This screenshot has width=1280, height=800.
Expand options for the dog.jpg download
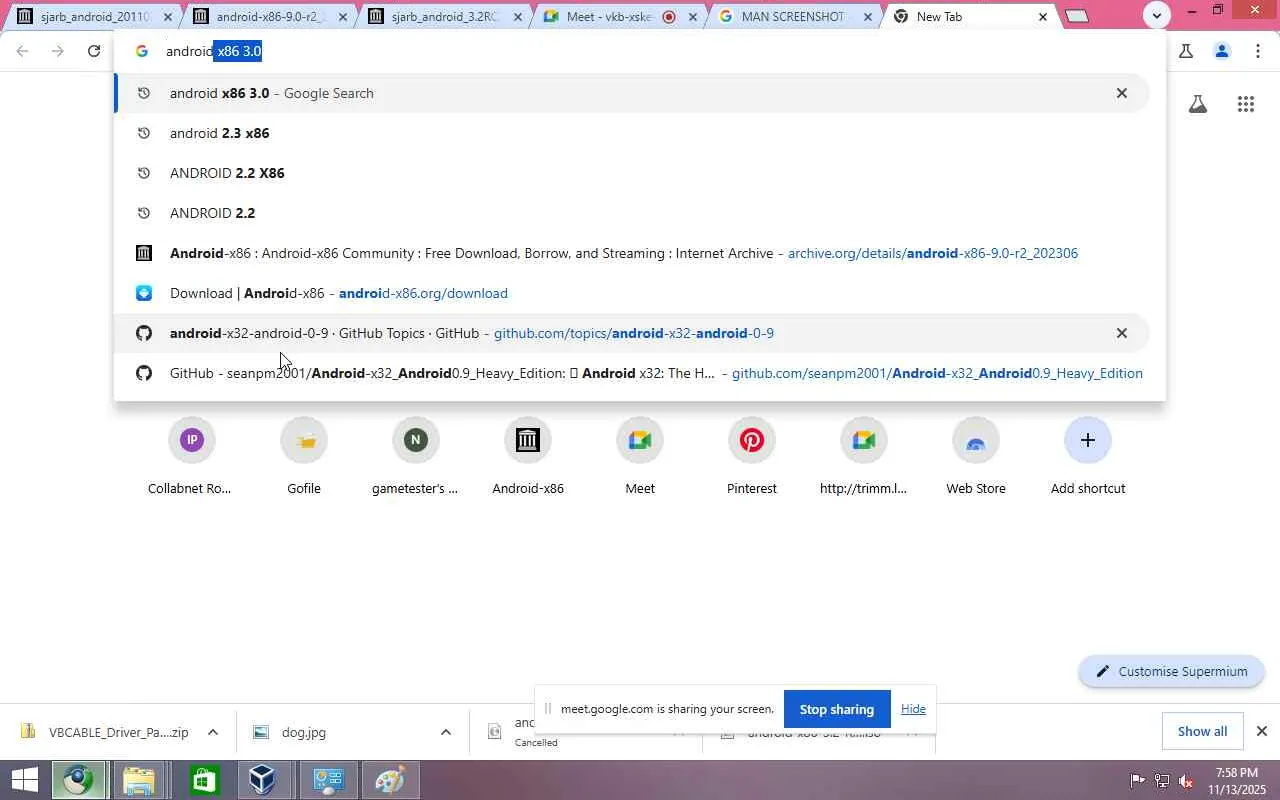coord(445,732)
